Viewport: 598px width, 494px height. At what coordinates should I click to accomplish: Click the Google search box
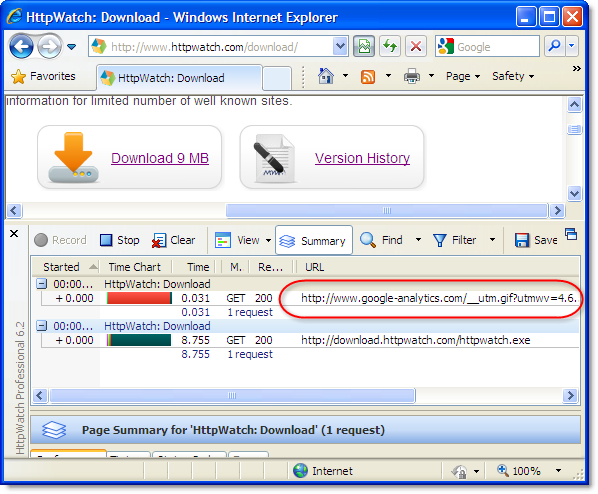[x=487, y=47]
